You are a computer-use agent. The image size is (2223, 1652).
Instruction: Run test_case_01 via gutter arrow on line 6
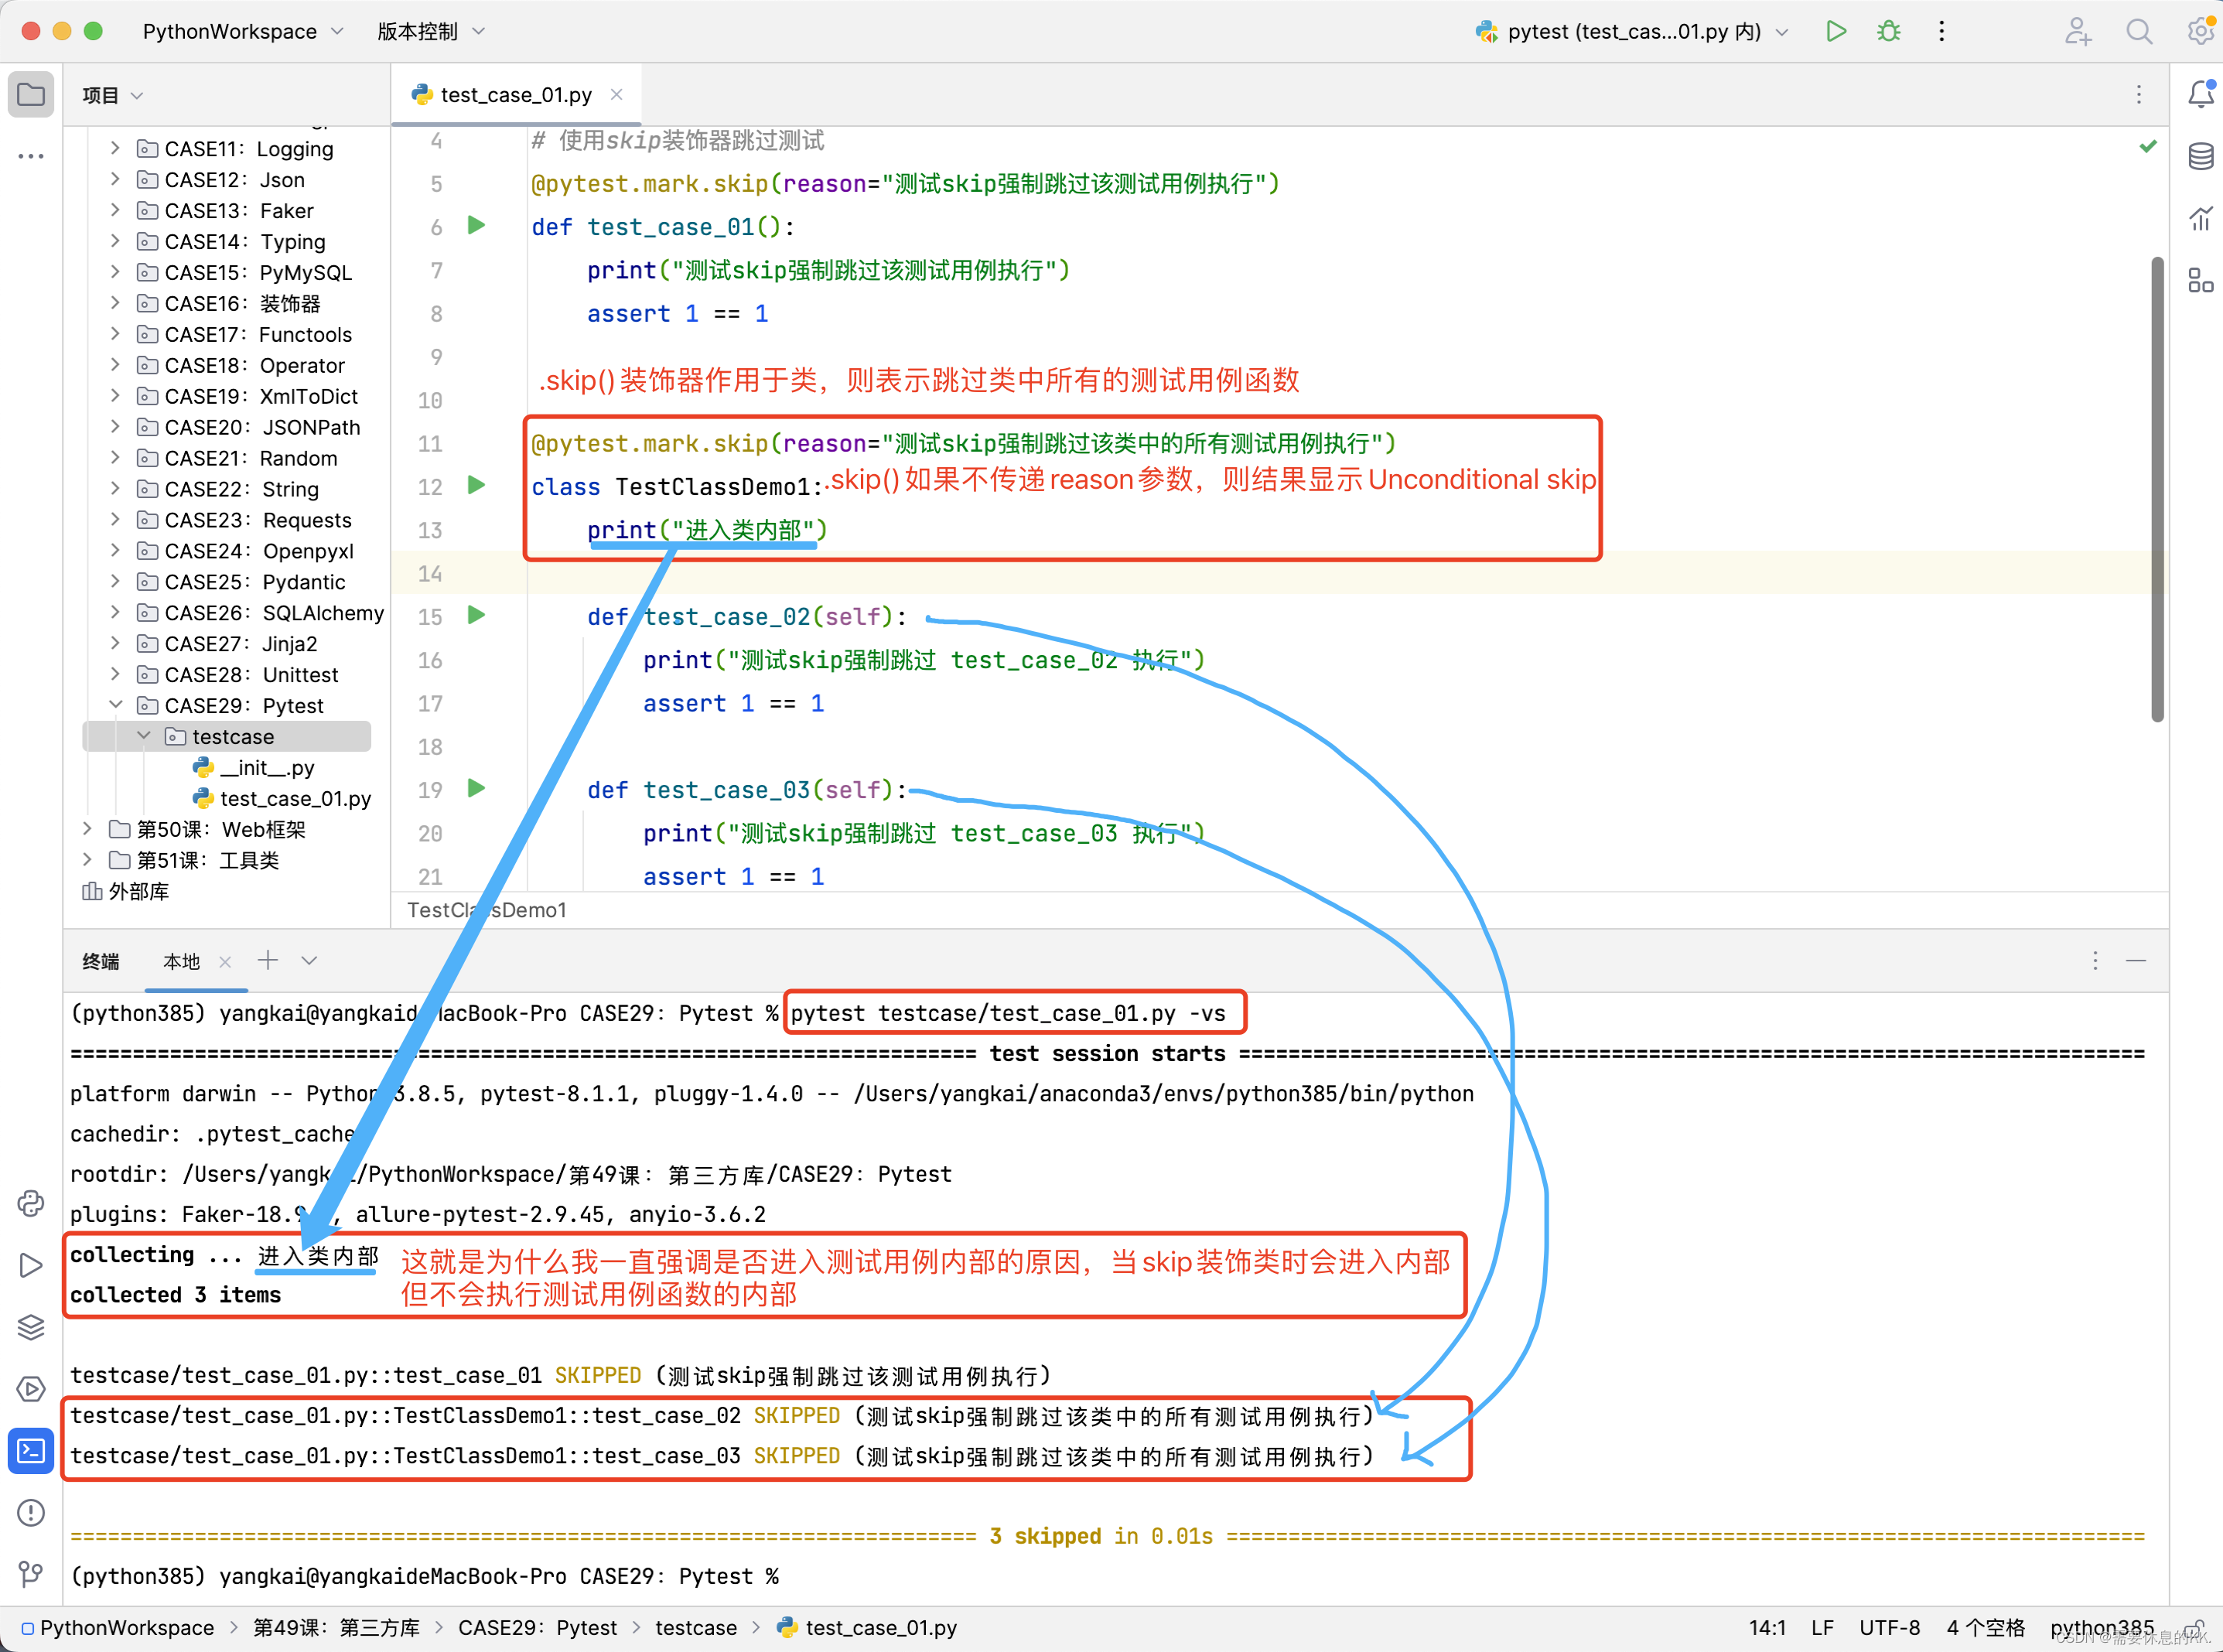[x=477, y=225]
